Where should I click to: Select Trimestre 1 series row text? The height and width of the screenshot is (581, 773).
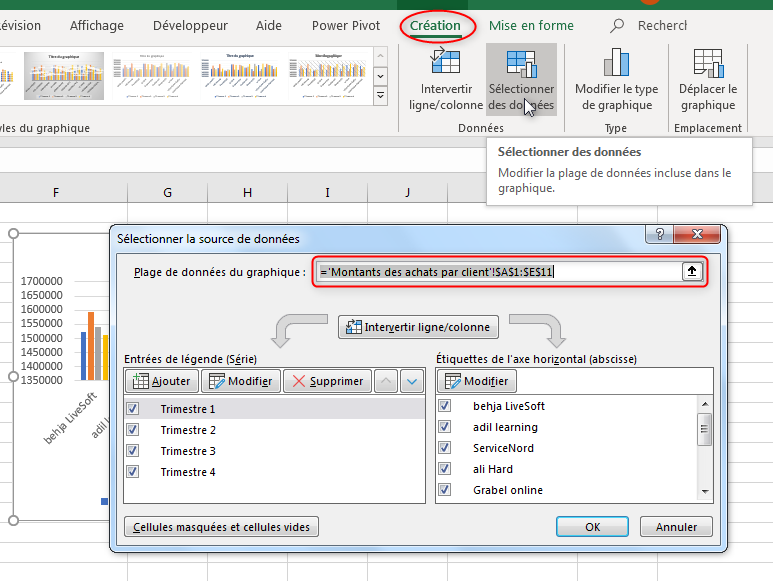pos(188,409)
